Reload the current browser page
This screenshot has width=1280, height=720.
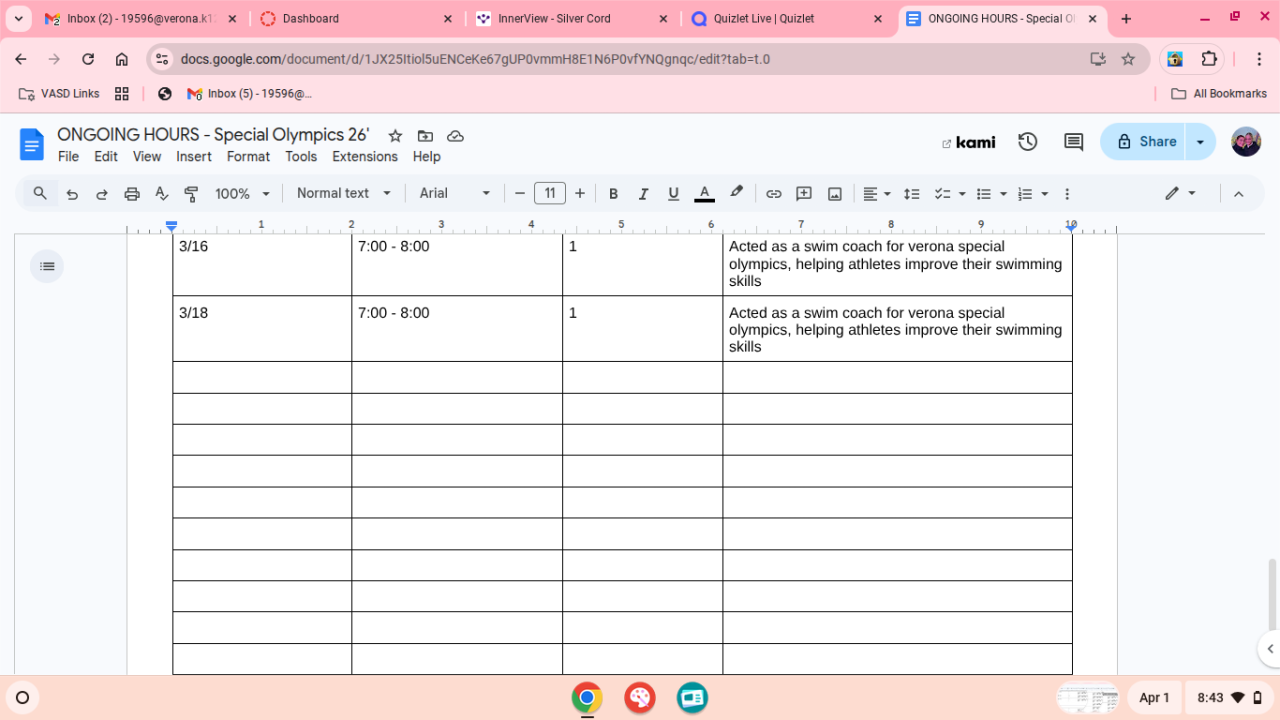pos(88,59)
